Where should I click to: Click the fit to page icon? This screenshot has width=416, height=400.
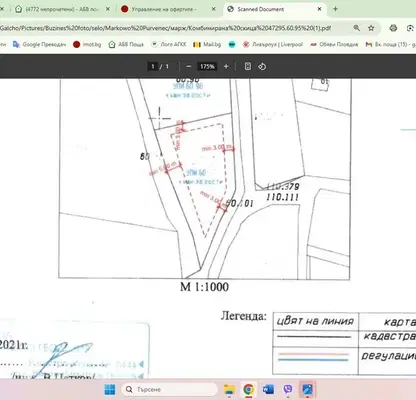coord(248,66)
